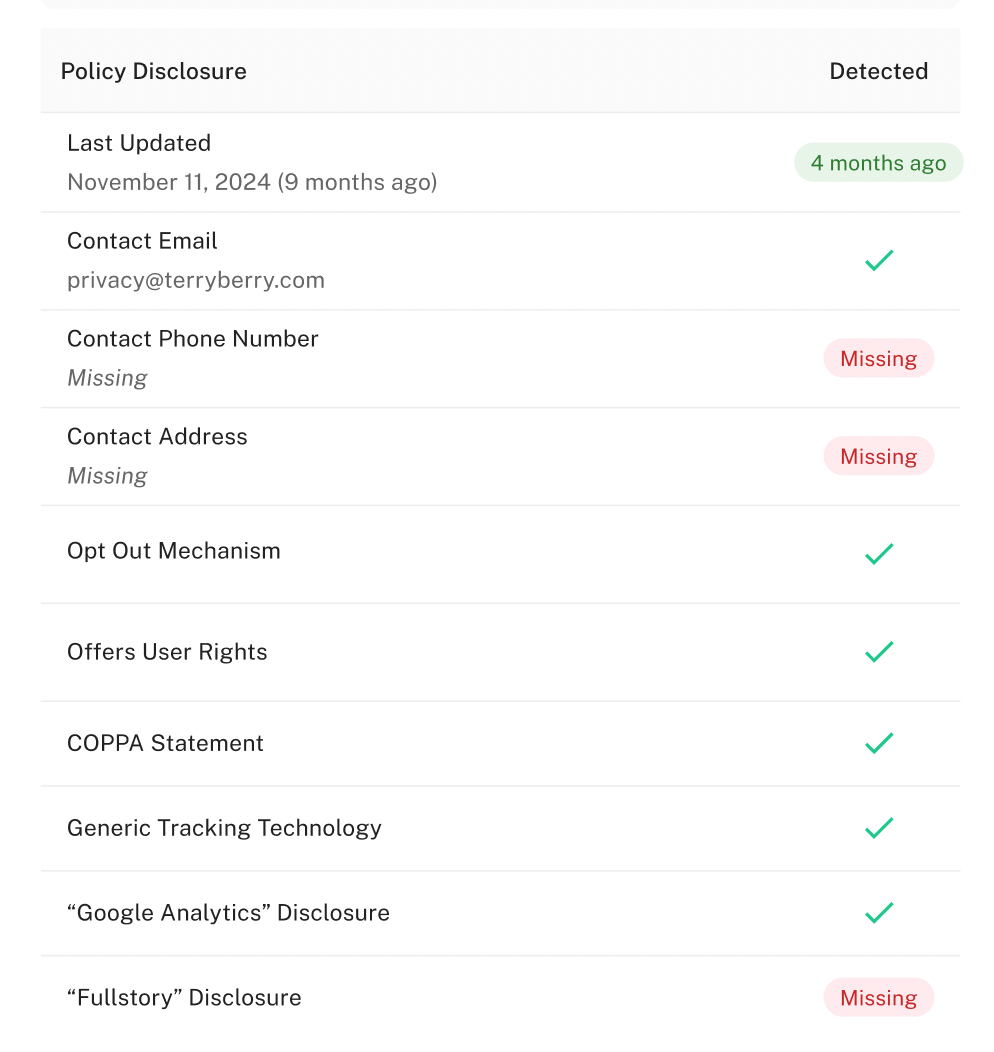Click Missing badge for Contact Address
This screenshot has height=1052, width=994.
pyautogui.click(x=878, y=457)
